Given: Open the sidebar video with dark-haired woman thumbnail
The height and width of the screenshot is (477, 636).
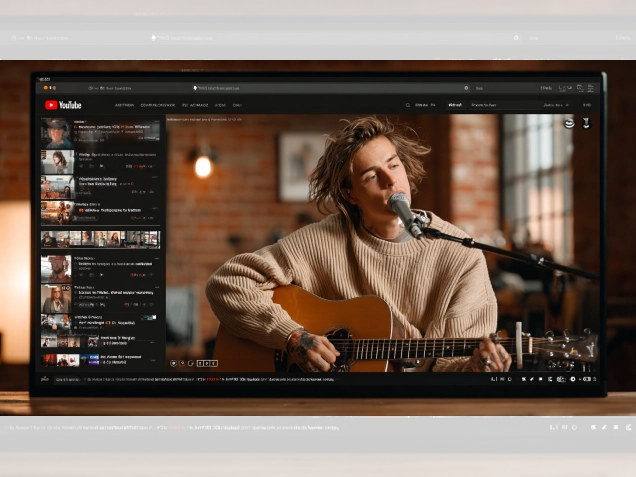Looking at the screenshot, I should click(x=100, y=162).
